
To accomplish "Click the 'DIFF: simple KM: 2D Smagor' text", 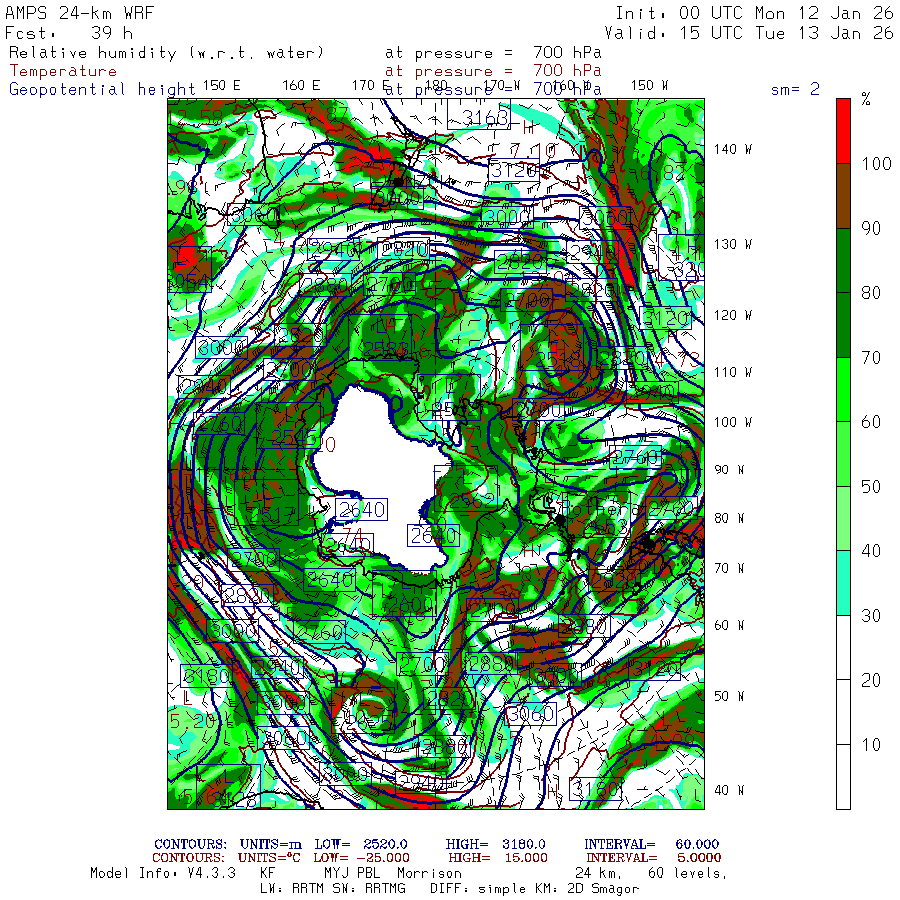I will 534,889.
